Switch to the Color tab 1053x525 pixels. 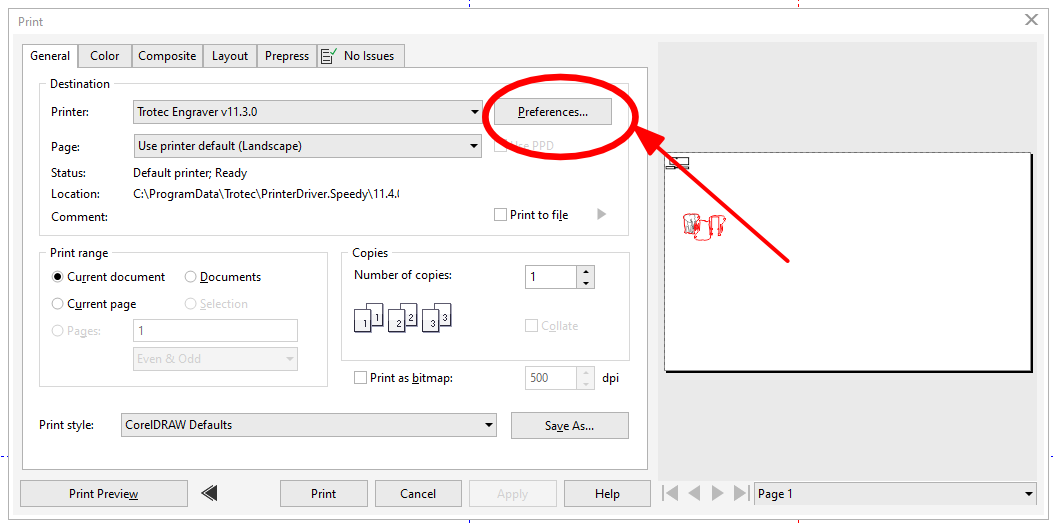pos(105,56)
